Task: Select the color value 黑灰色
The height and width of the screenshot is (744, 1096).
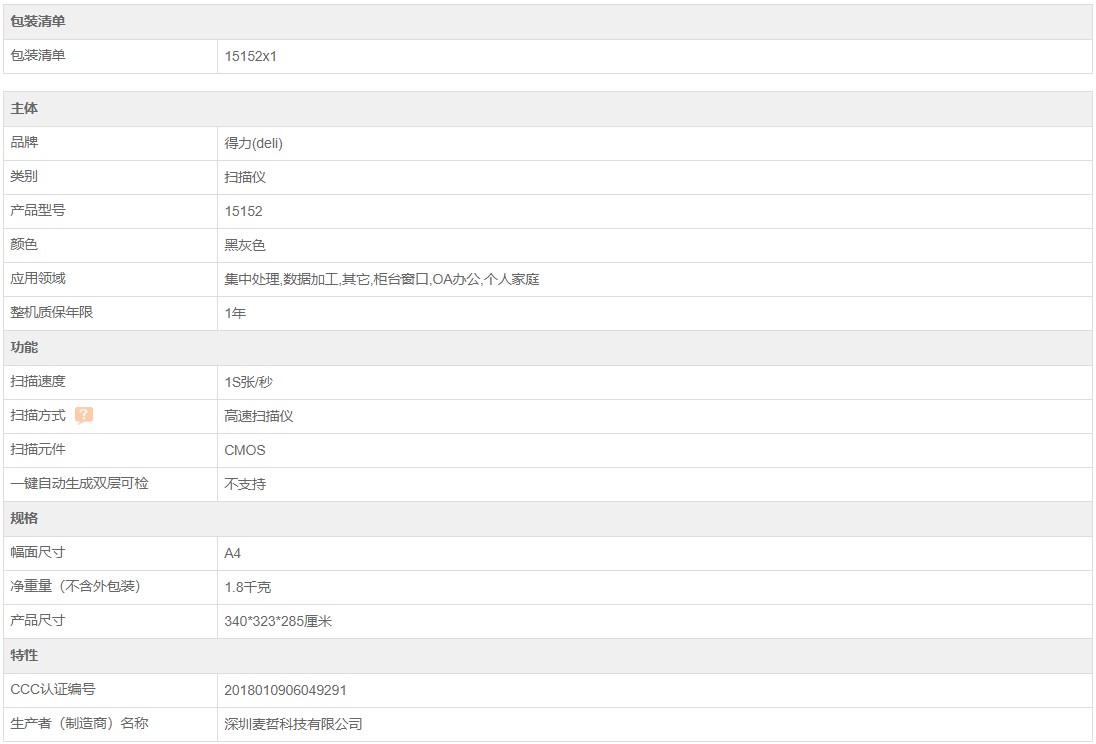Action: [245, 245]
